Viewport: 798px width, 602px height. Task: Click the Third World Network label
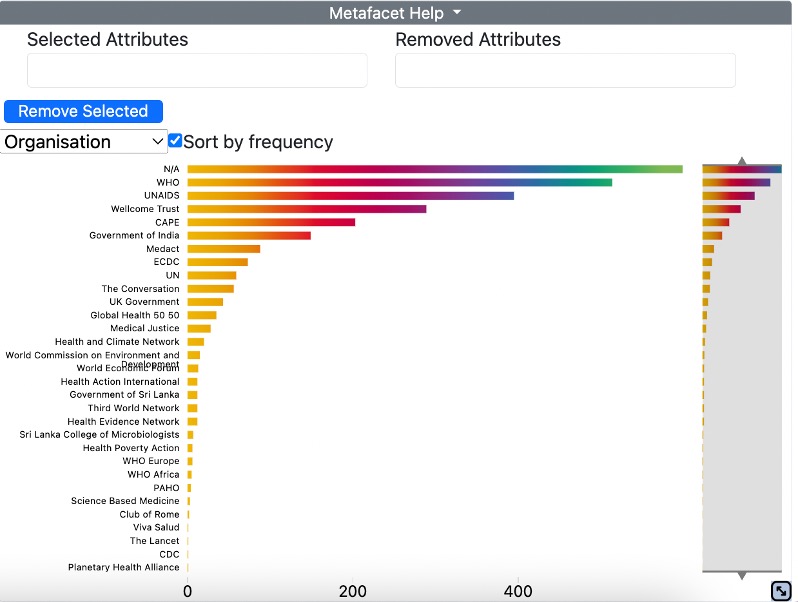134,408
